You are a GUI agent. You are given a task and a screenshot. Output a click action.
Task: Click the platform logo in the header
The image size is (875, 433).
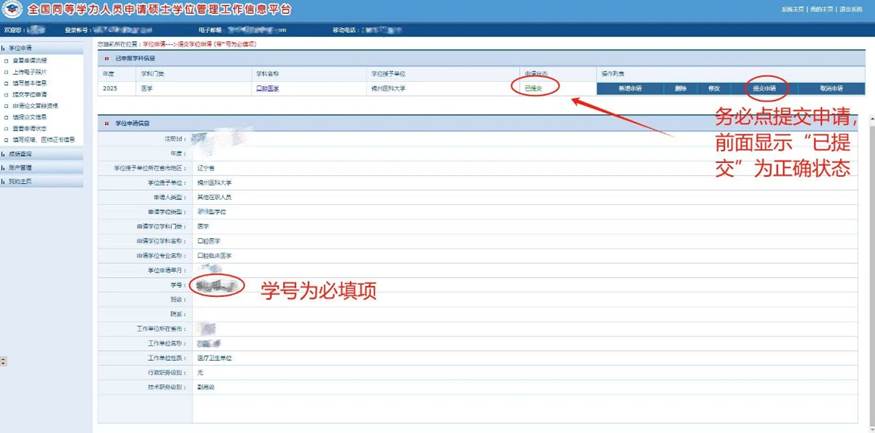pyautogui.click(x=12, y=10)
